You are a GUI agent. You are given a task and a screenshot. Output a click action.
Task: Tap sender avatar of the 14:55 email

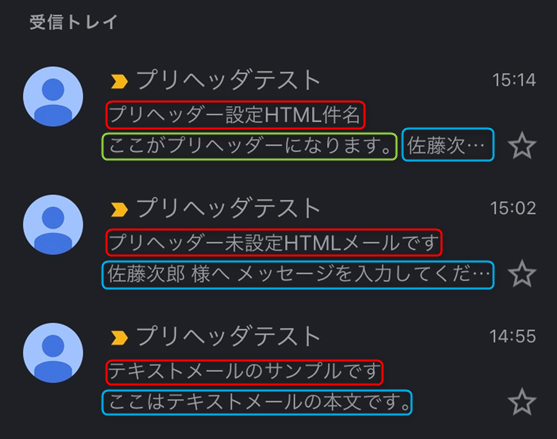(x=53, y=353)
